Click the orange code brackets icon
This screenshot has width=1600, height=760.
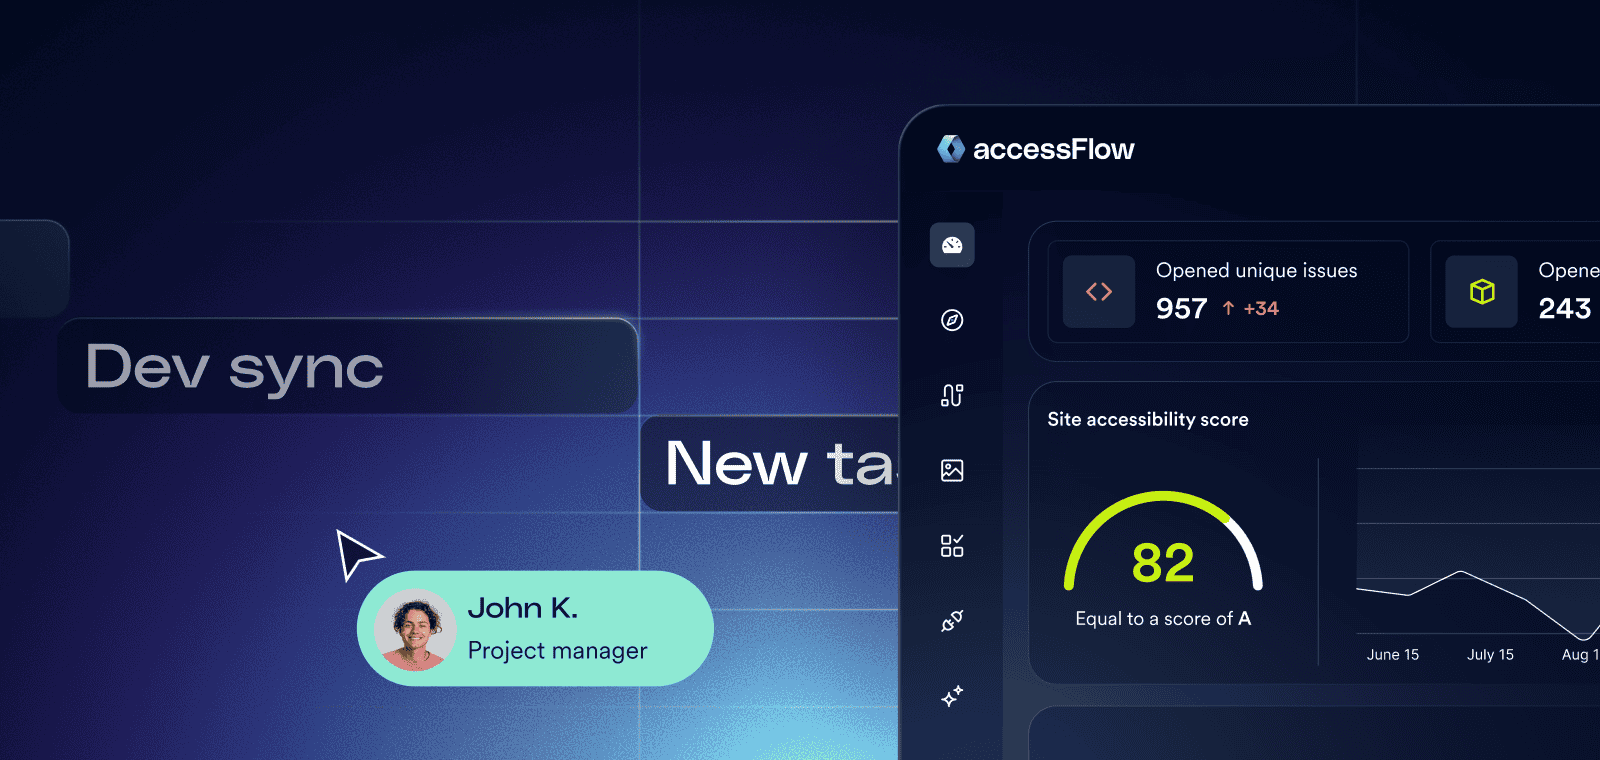point(1099,291)
